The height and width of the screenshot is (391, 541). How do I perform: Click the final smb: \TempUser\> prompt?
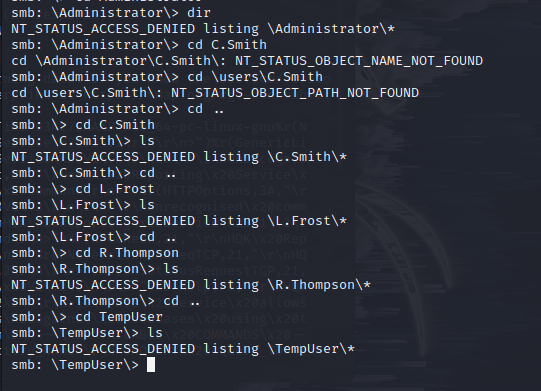tap(75, 365)
